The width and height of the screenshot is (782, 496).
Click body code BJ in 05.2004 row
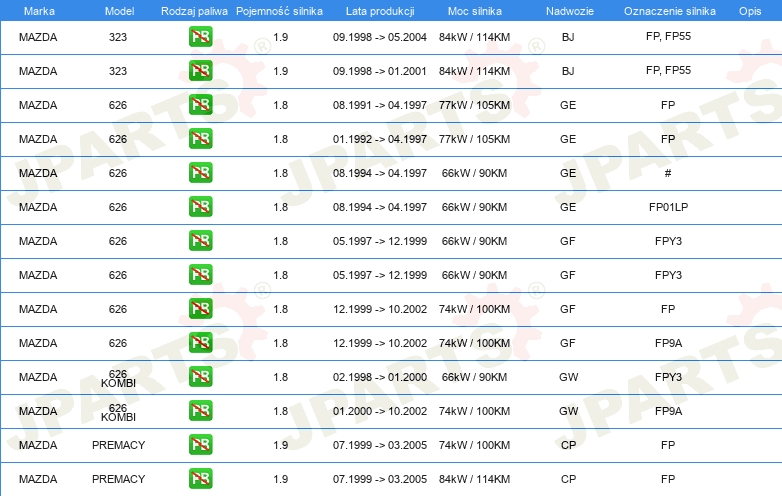coord(568,37)
